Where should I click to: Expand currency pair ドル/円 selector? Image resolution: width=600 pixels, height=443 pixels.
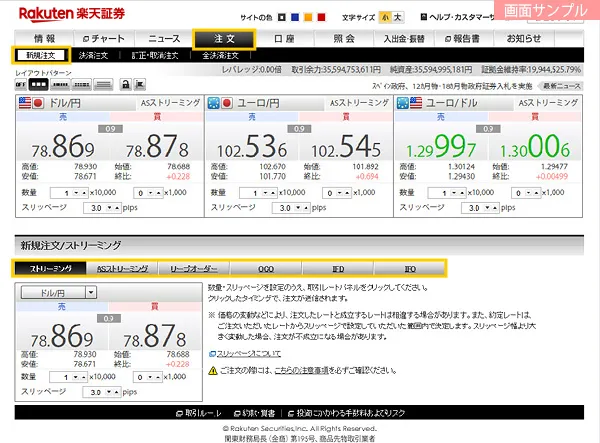(x=90, y=292)
